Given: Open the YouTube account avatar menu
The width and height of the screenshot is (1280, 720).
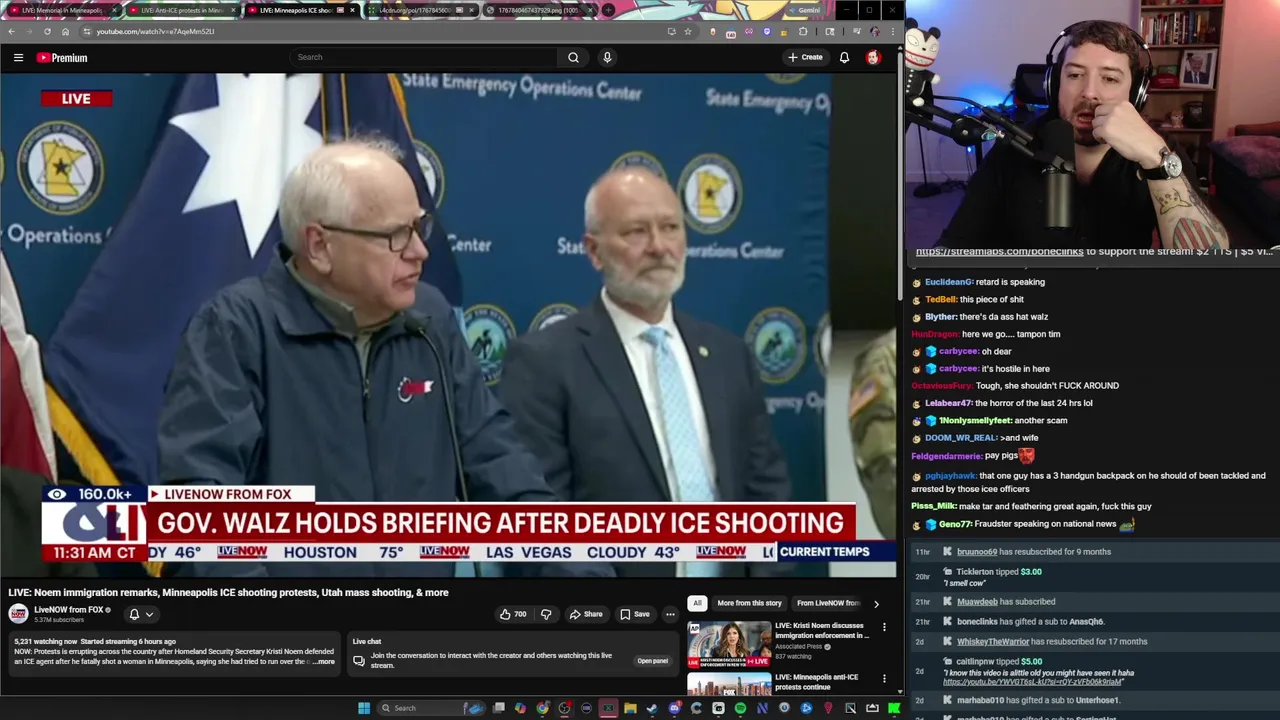Looking at the screenshot, I should 873,57.
